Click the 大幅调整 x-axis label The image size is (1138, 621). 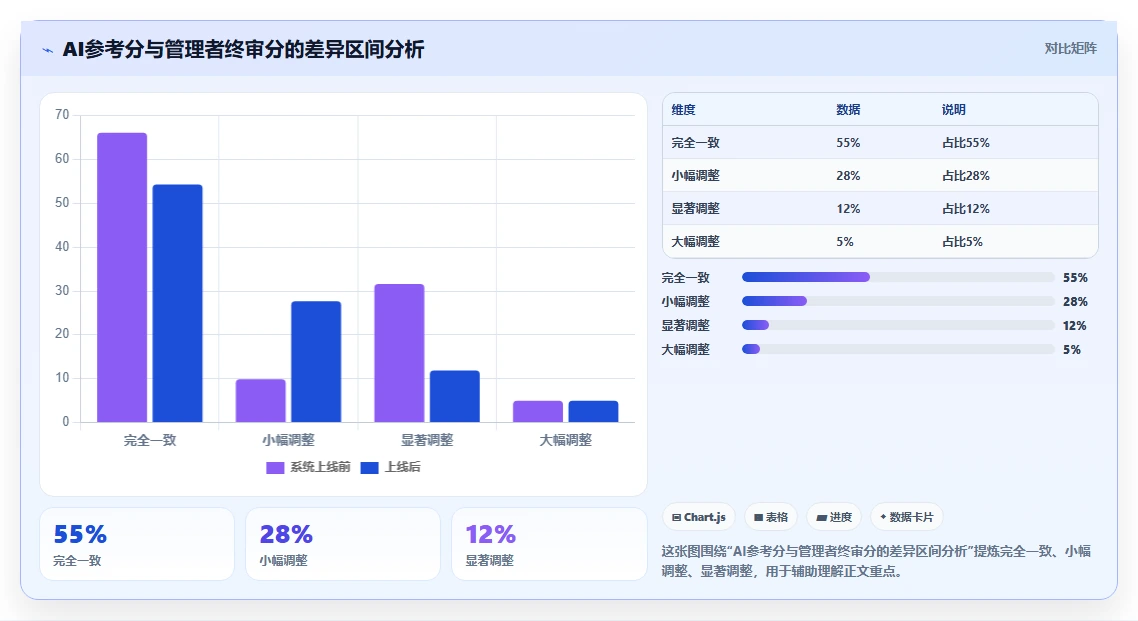[565, 440]
